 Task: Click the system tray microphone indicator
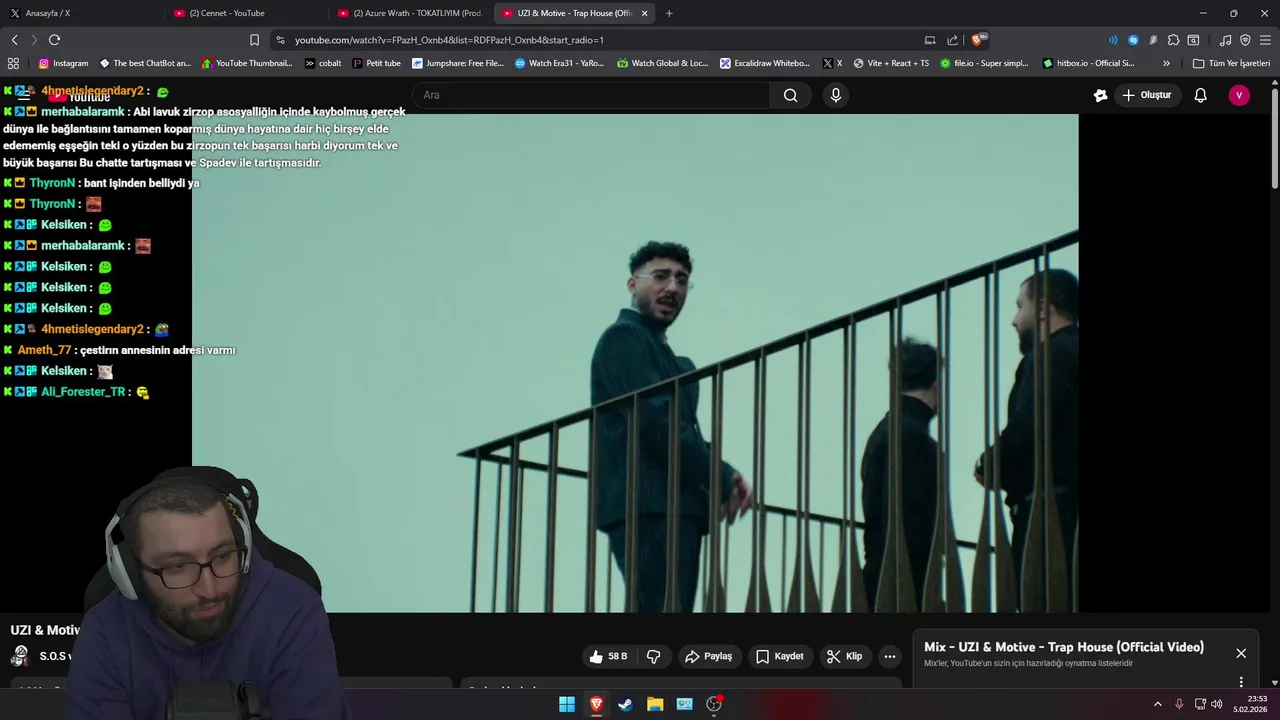(x=1179, y=704)
